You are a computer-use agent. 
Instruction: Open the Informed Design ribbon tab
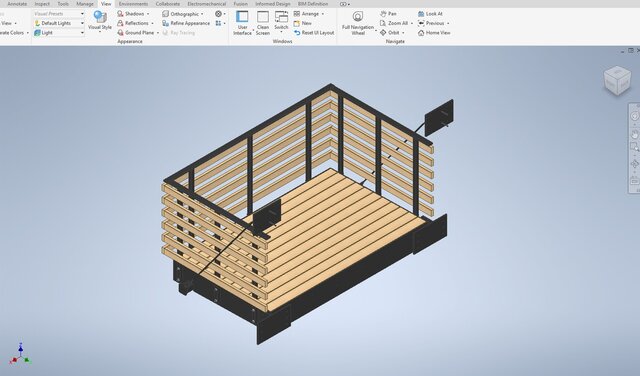(273, 4)
